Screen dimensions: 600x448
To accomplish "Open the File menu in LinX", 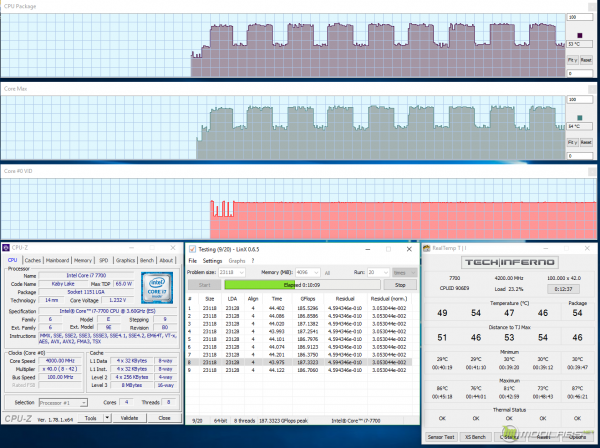I will coord(192,261).
